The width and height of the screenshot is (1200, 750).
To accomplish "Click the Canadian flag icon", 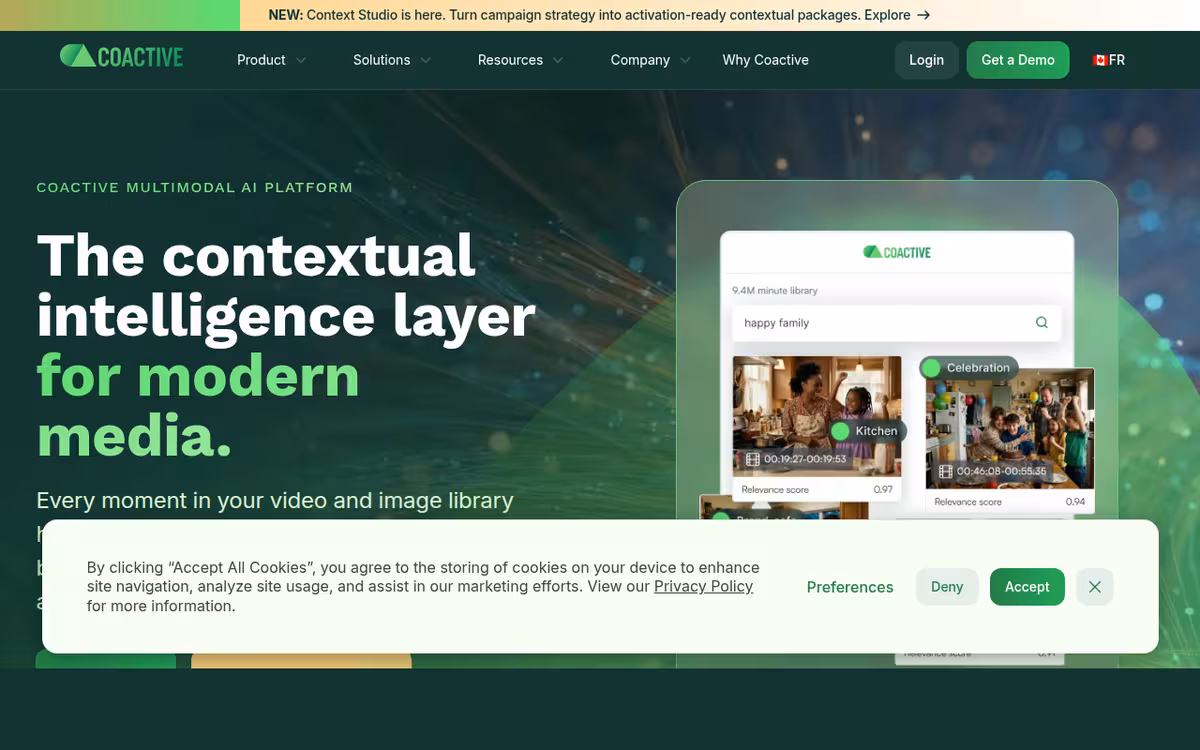I will click(x=1100, y=60).
